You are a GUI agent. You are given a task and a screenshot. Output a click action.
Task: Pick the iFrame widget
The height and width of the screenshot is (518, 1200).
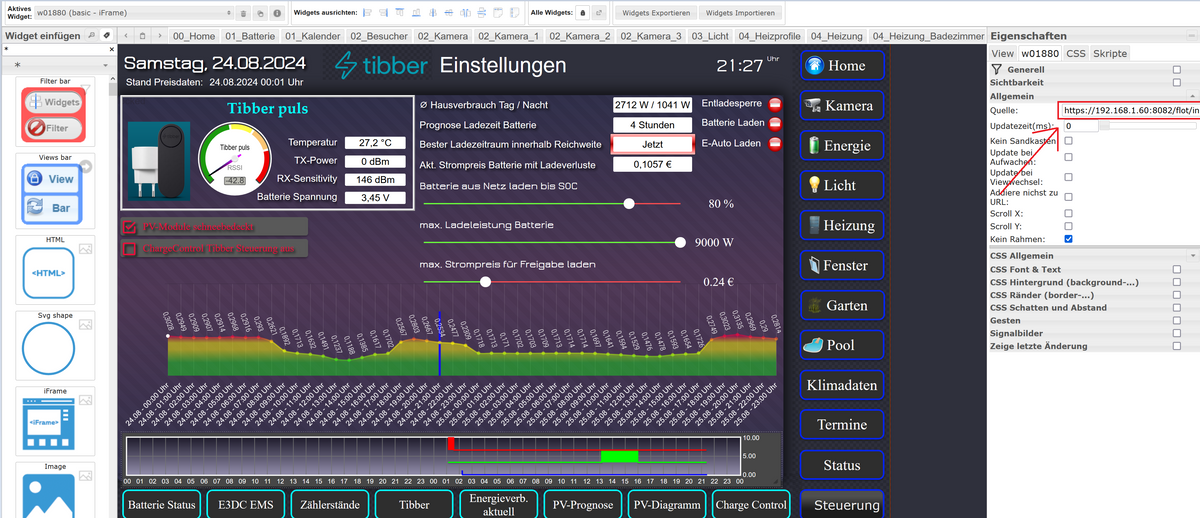click(55, 422)
